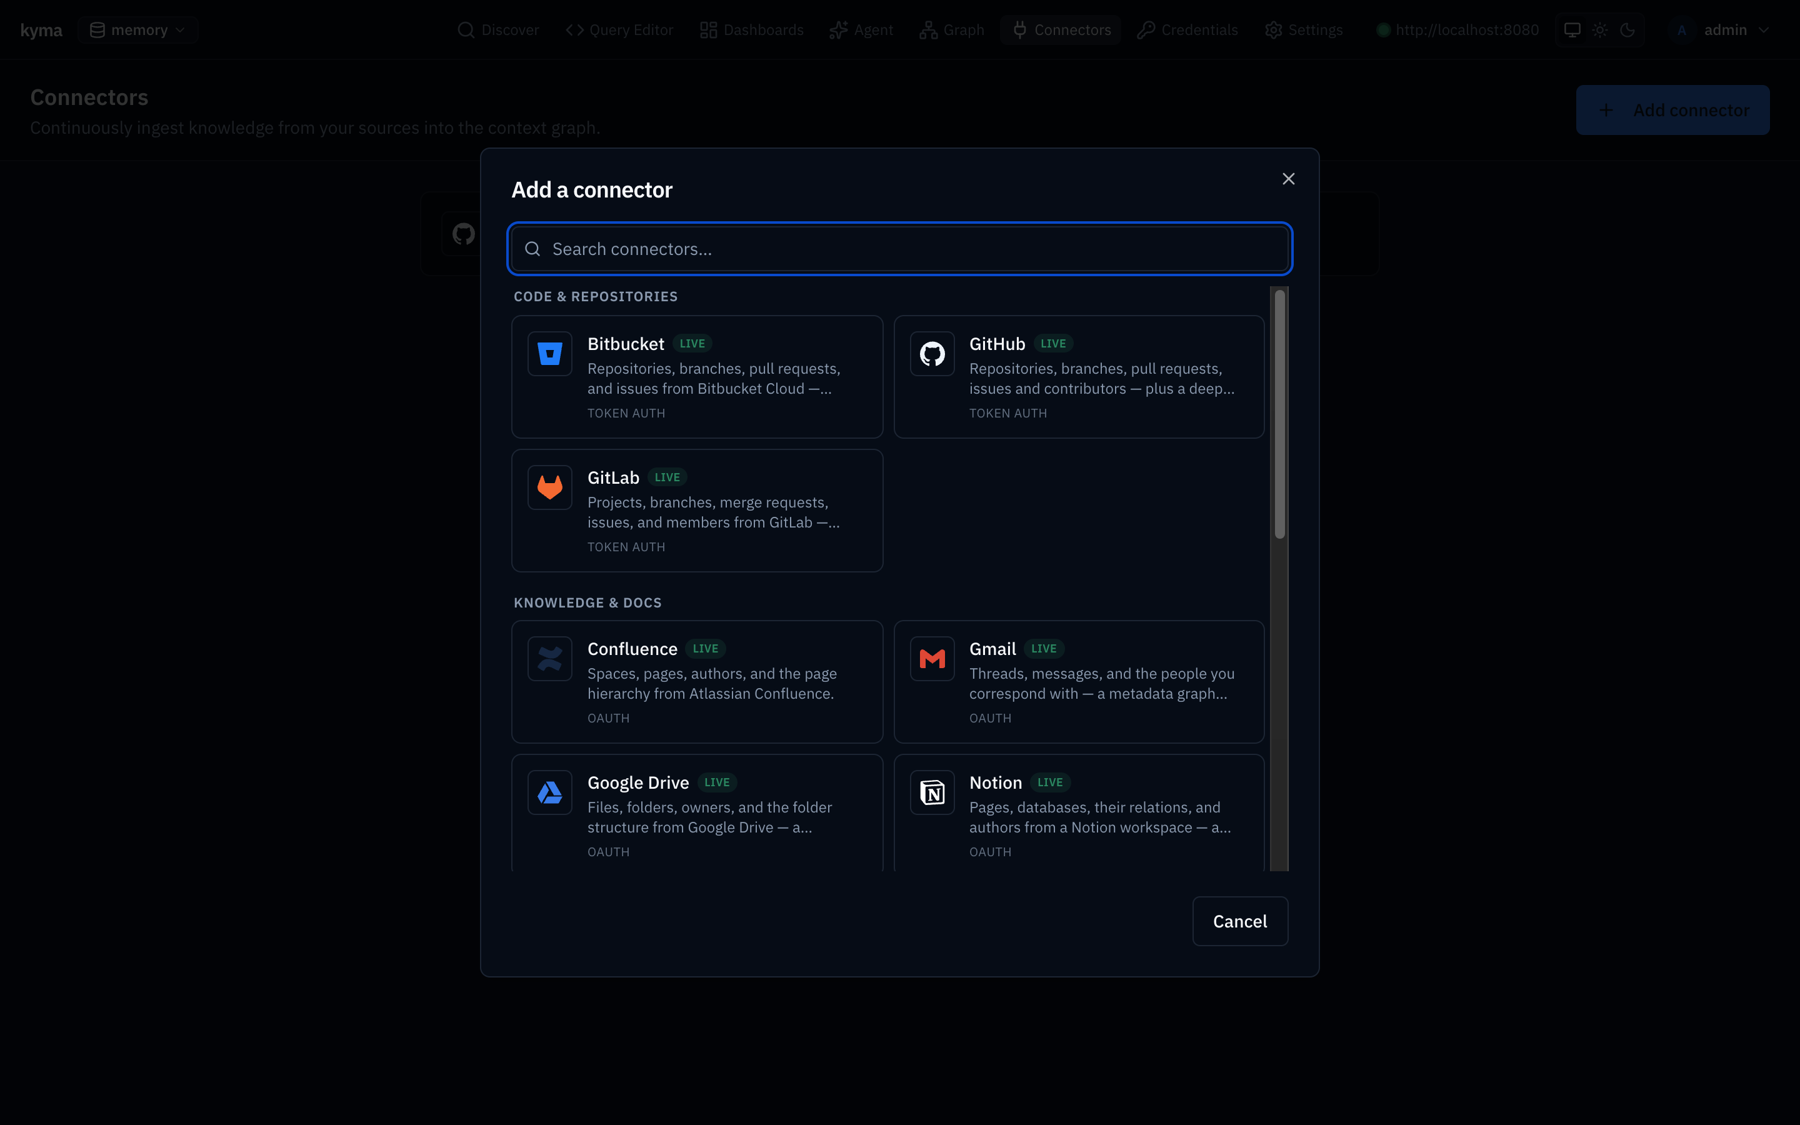Click the LIVE badge next to Confluence
The height and width of the screenshot is (1125, 1800).
coord(705,649)
